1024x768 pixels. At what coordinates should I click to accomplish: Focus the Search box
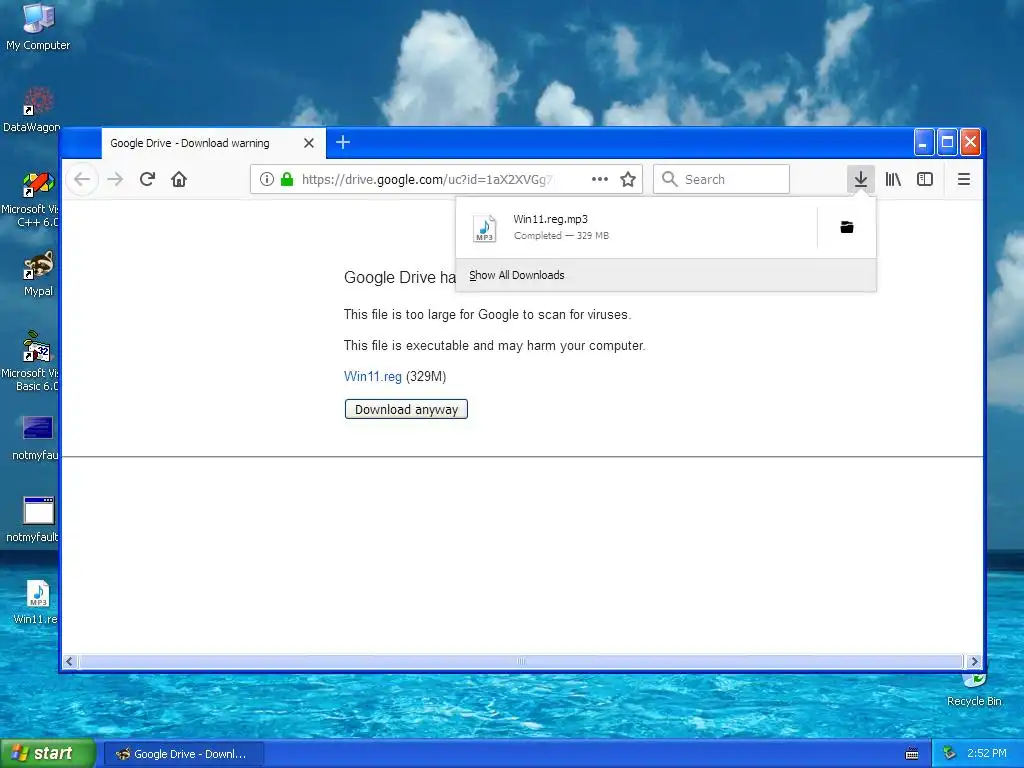[x=721, y=179]
